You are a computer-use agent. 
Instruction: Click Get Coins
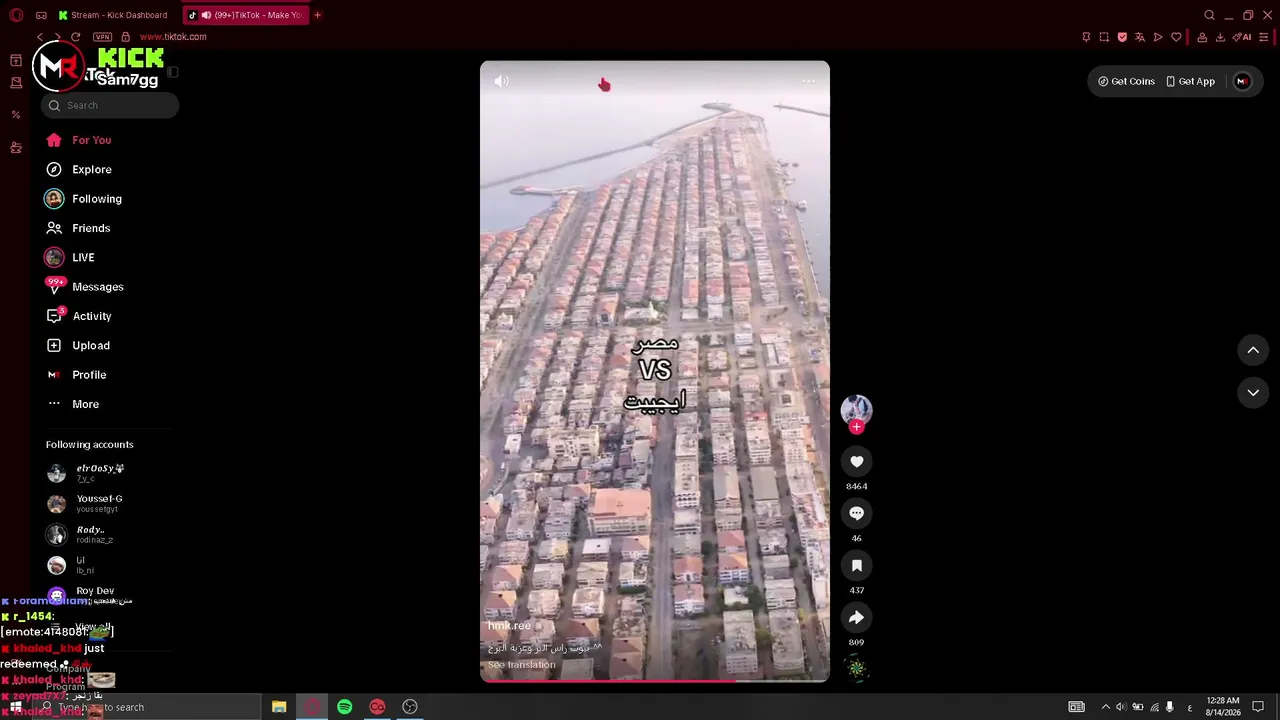(1126, 81)
